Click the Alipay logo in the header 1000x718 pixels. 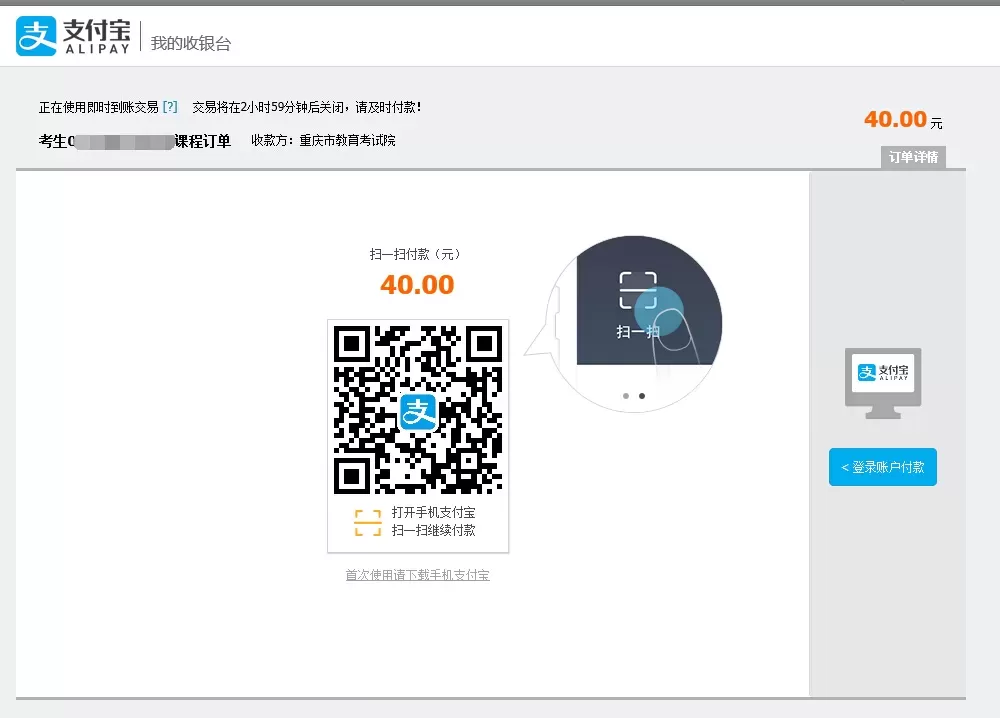70,36
